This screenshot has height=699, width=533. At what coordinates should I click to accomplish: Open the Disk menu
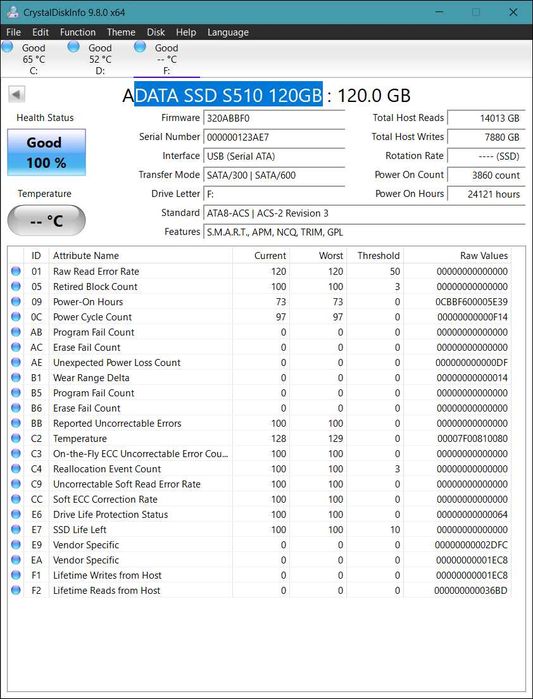tap(156, 32)
